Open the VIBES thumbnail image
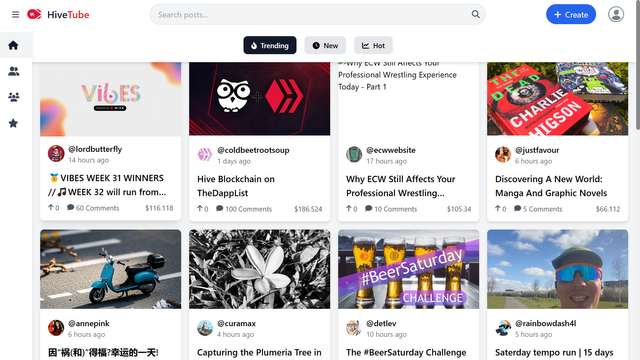 click(x=111, y=99)
